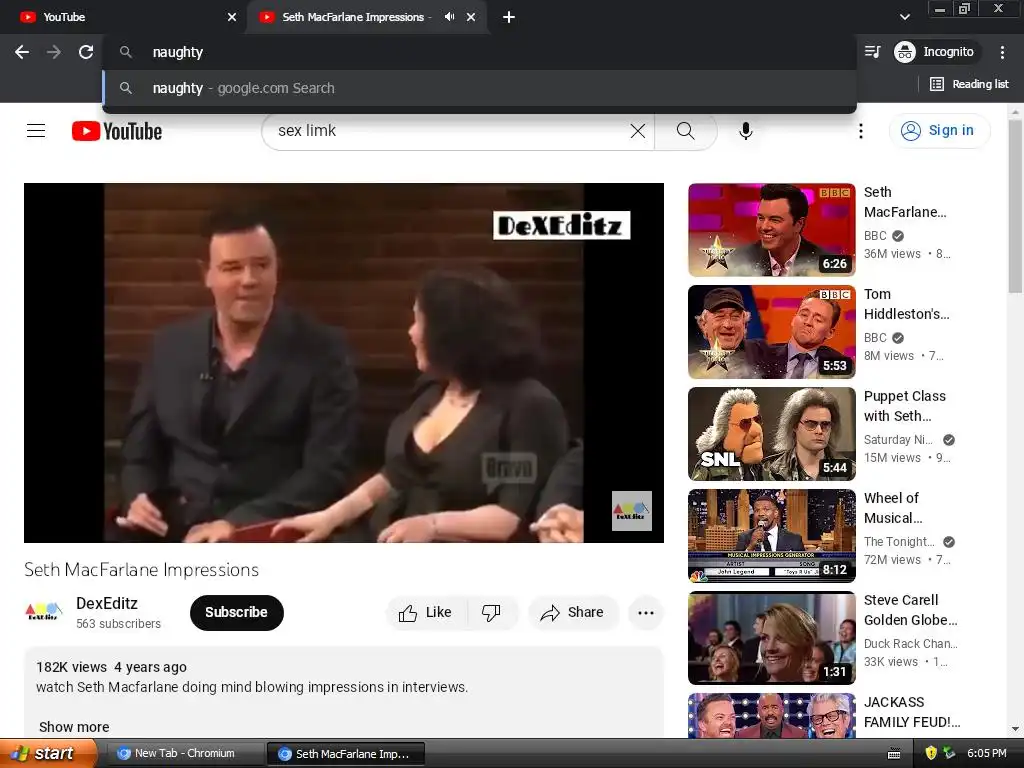Open Steve Carell Golden Globe thumbnail
The width and height of the screenshot is (1024, 768).
pyautogui.click(x=771, y=637)
